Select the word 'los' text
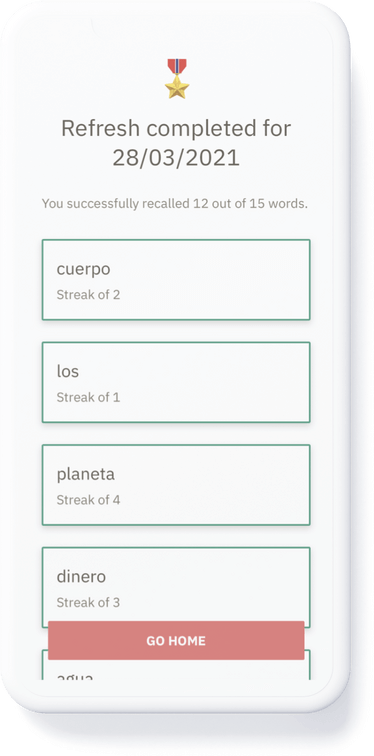374x756 pixels. (x=67, y=371)
